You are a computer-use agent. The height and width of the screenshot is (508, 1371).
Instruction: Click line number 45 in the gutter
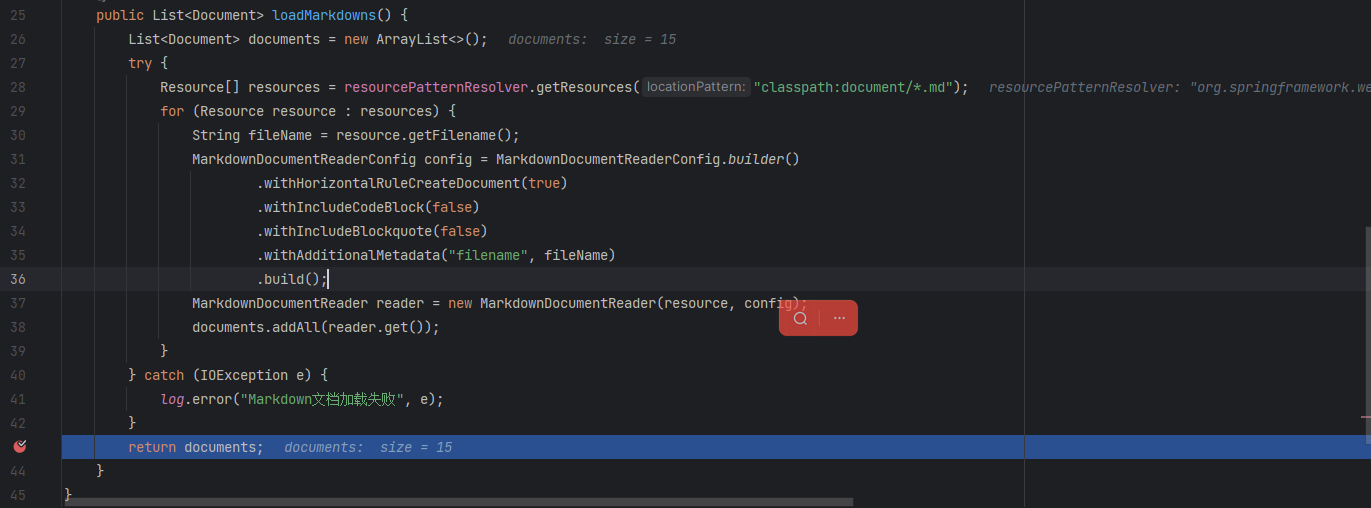18,495
